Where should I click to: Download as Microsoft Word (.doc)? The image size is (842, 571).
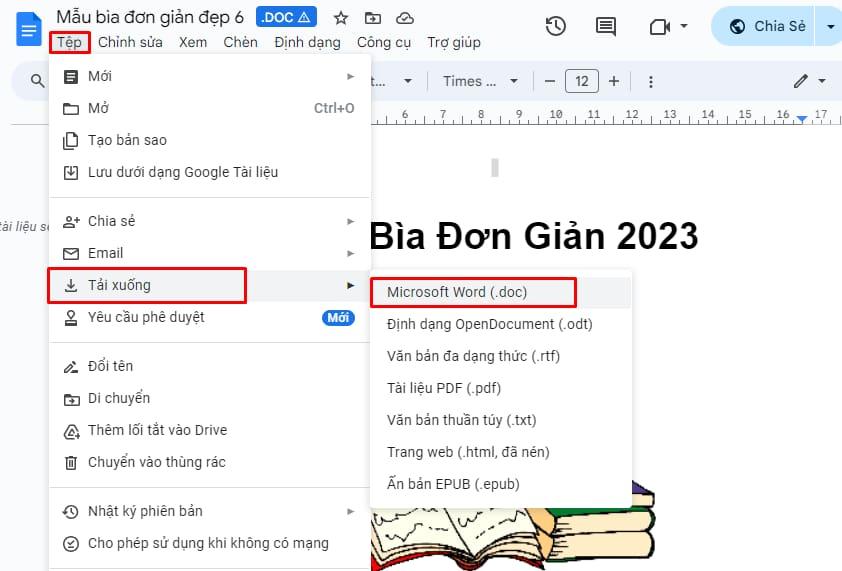(500, 292)
